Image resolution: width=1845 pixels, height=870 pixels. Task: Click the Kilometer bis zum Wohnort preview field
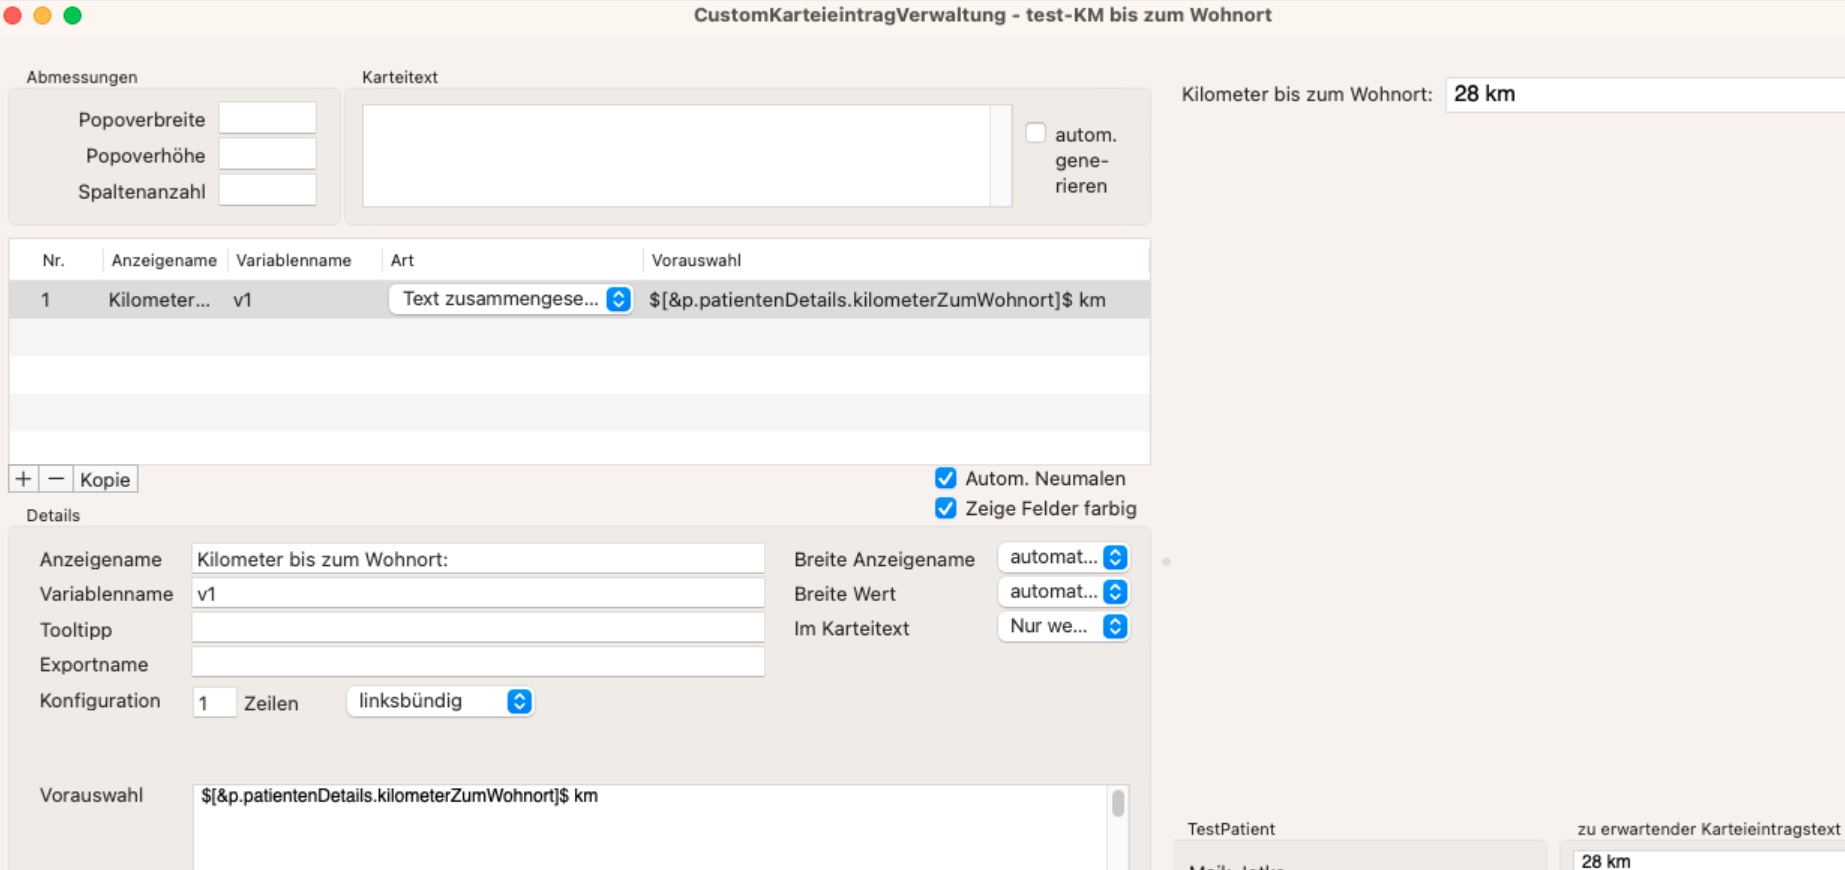(1645, 94)
